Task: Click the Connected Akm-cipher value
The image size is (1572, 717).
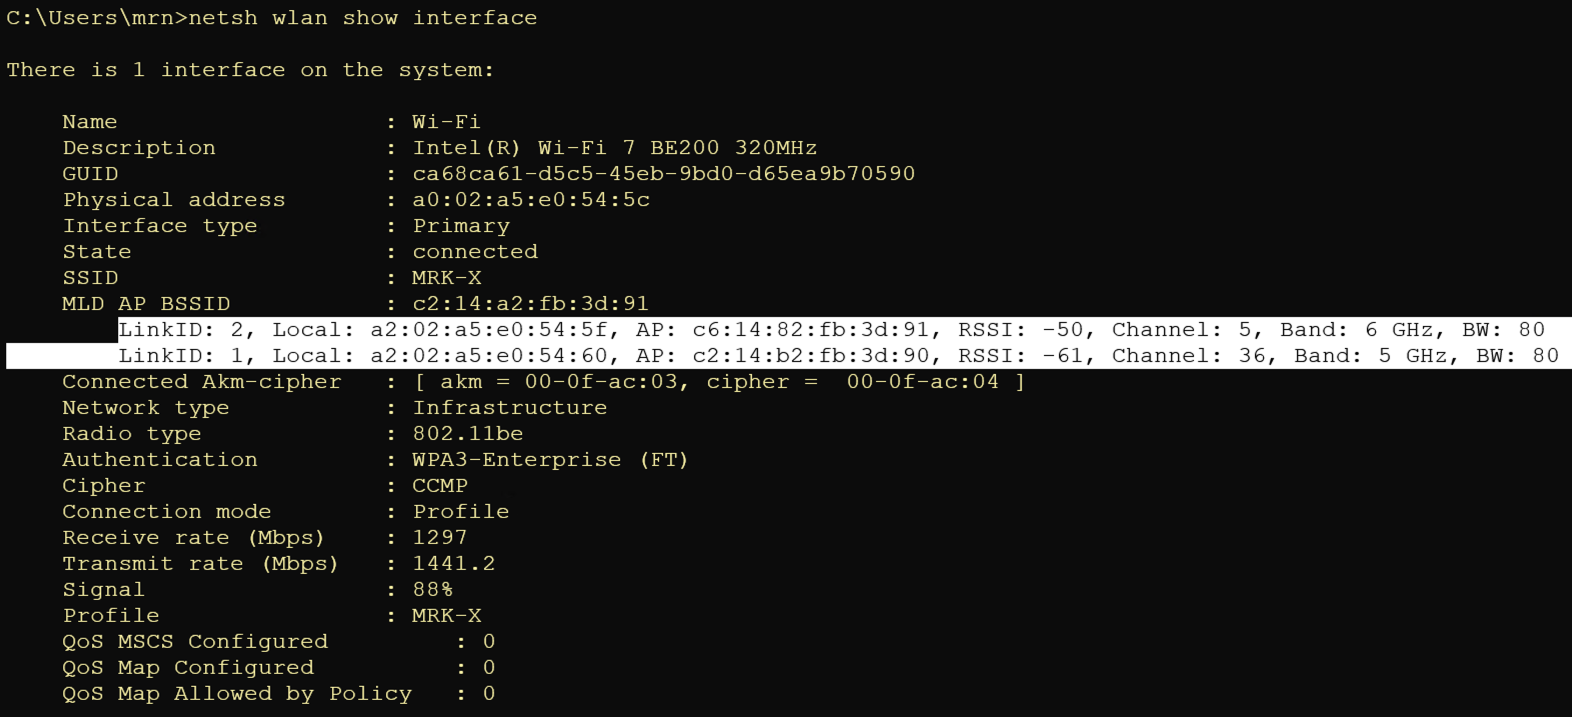Action: pyautogui.click(x=718, y=382)
